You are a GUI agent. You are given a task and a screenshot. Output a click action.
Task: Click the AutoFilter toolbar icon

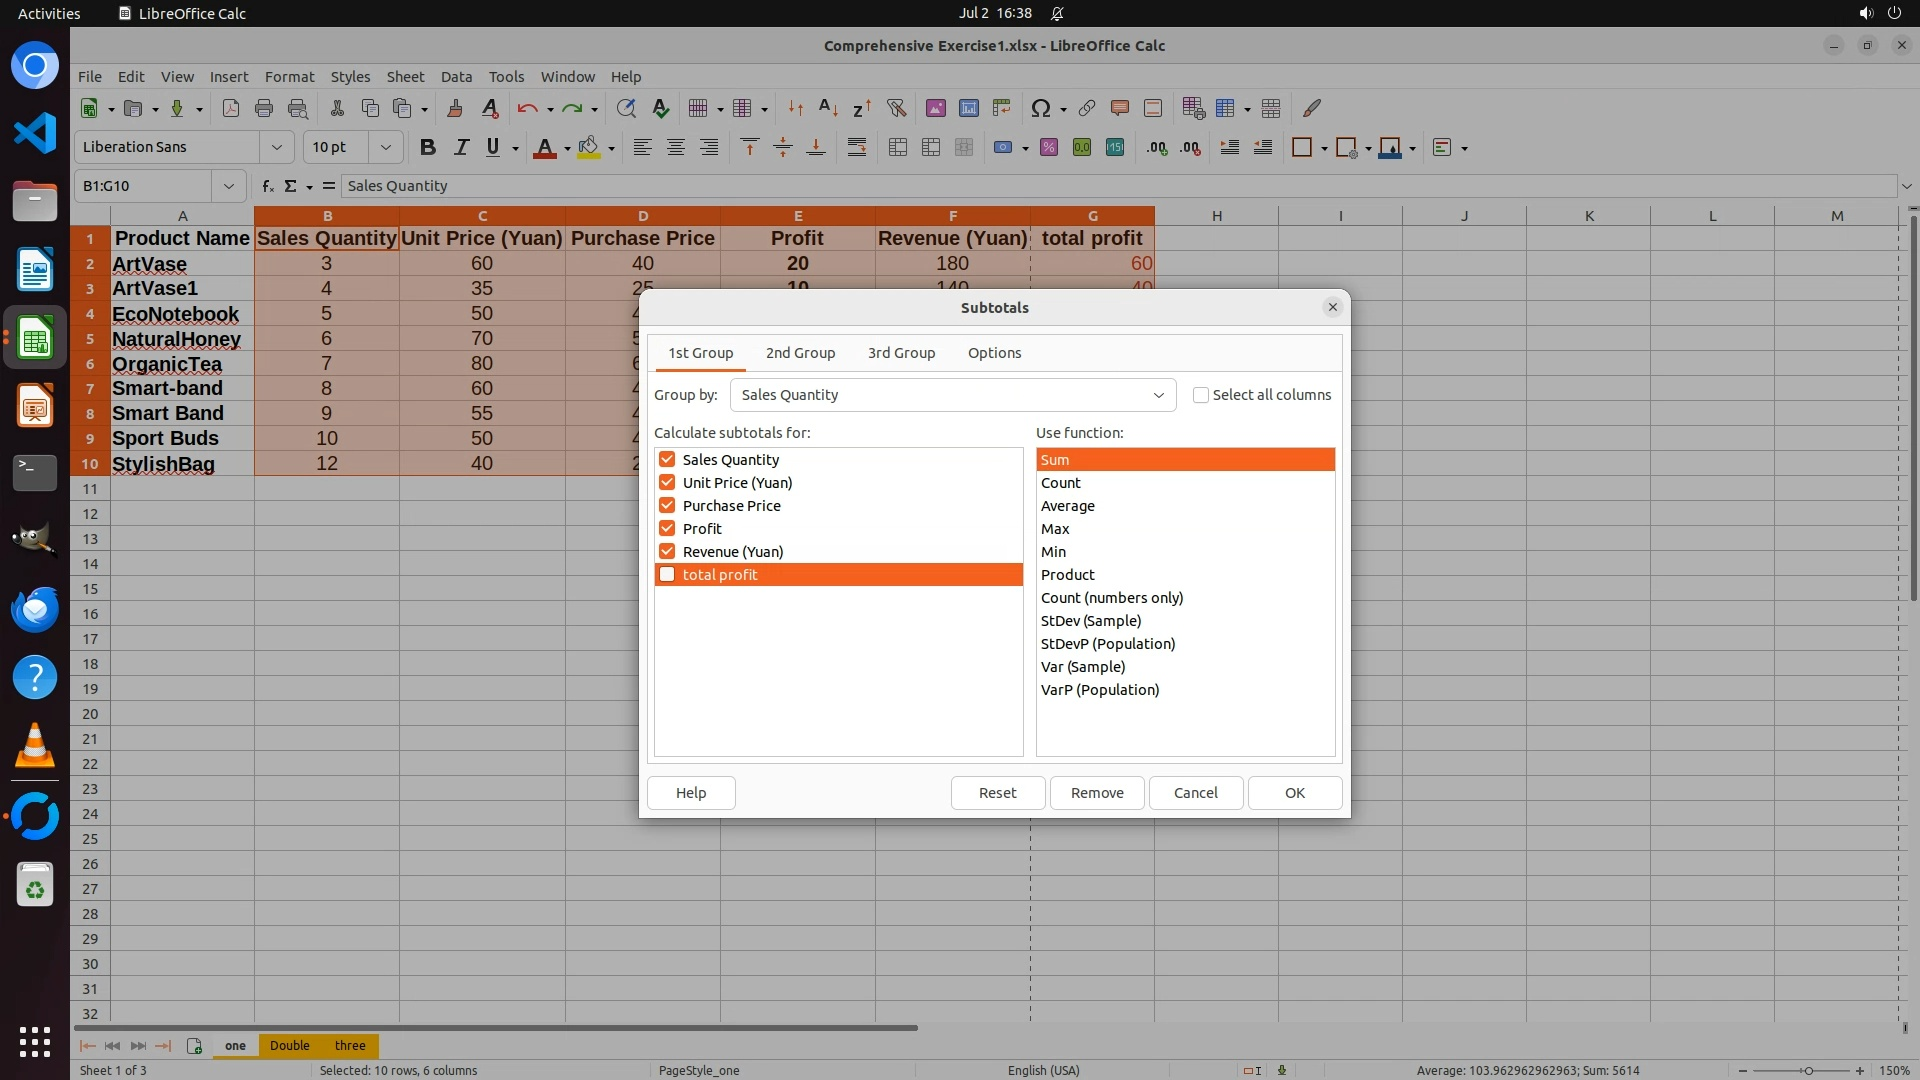(896, 108)
